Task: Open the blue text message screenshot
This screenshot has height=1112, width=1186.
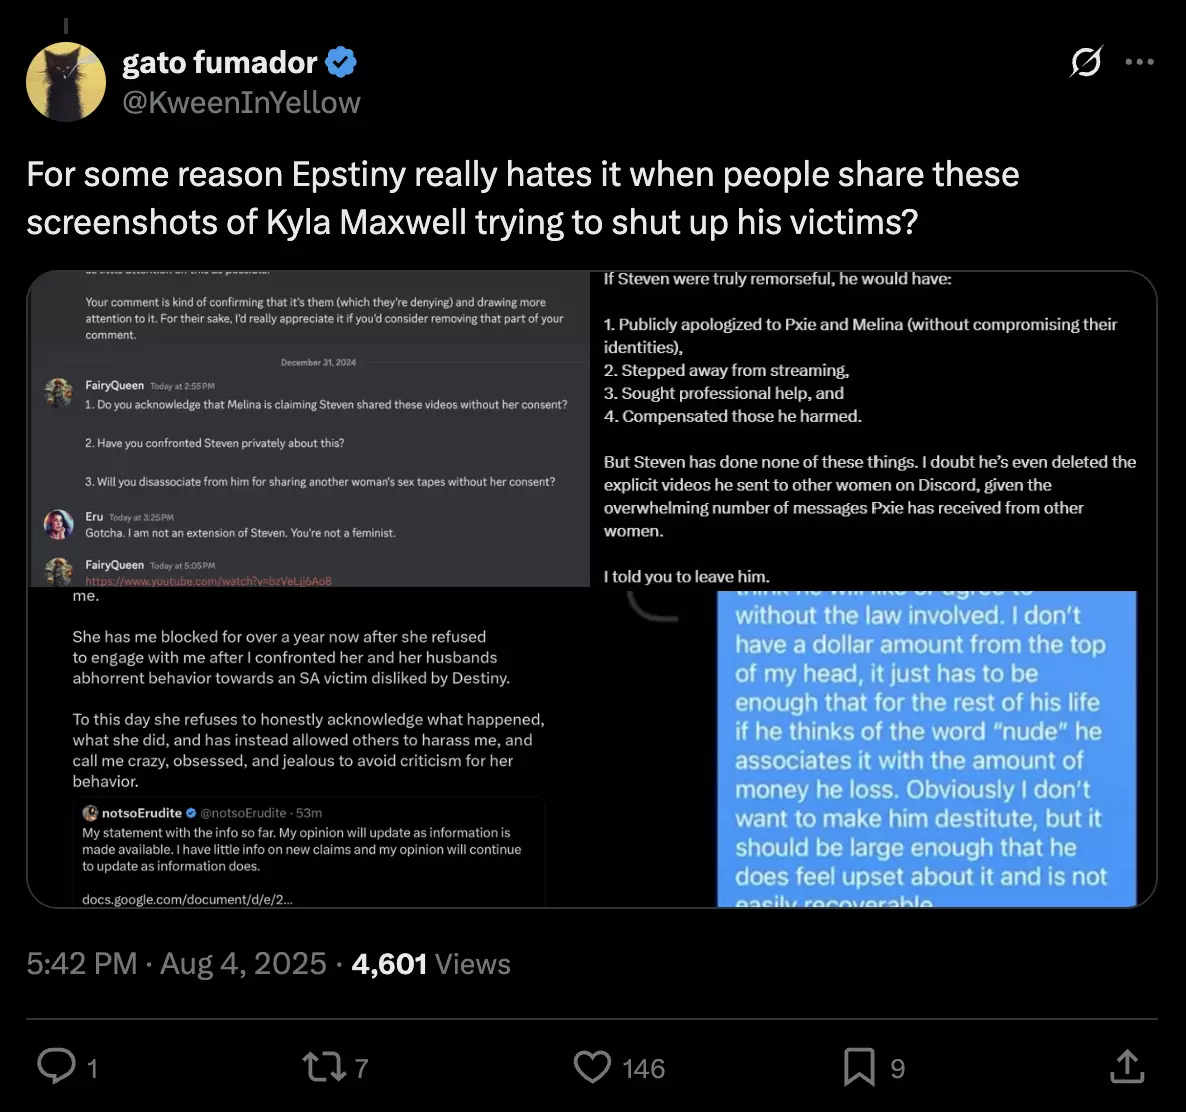Action: point(926,748)
